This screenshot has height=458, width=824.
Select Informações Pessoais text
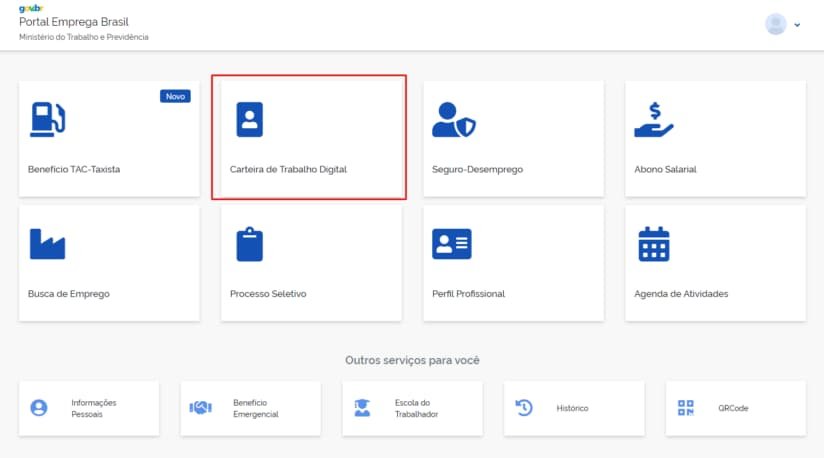pos(94,408)
